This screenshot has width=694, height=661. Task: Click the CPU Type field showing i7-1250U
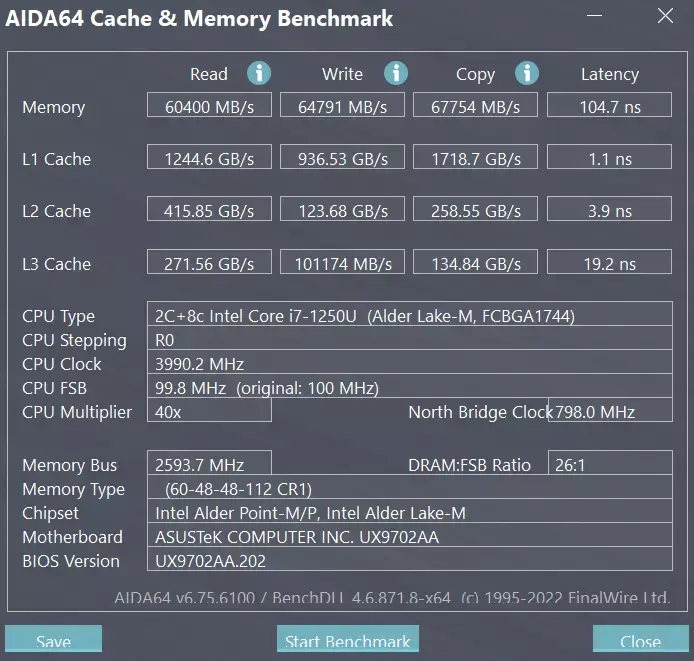pos(409,316)
